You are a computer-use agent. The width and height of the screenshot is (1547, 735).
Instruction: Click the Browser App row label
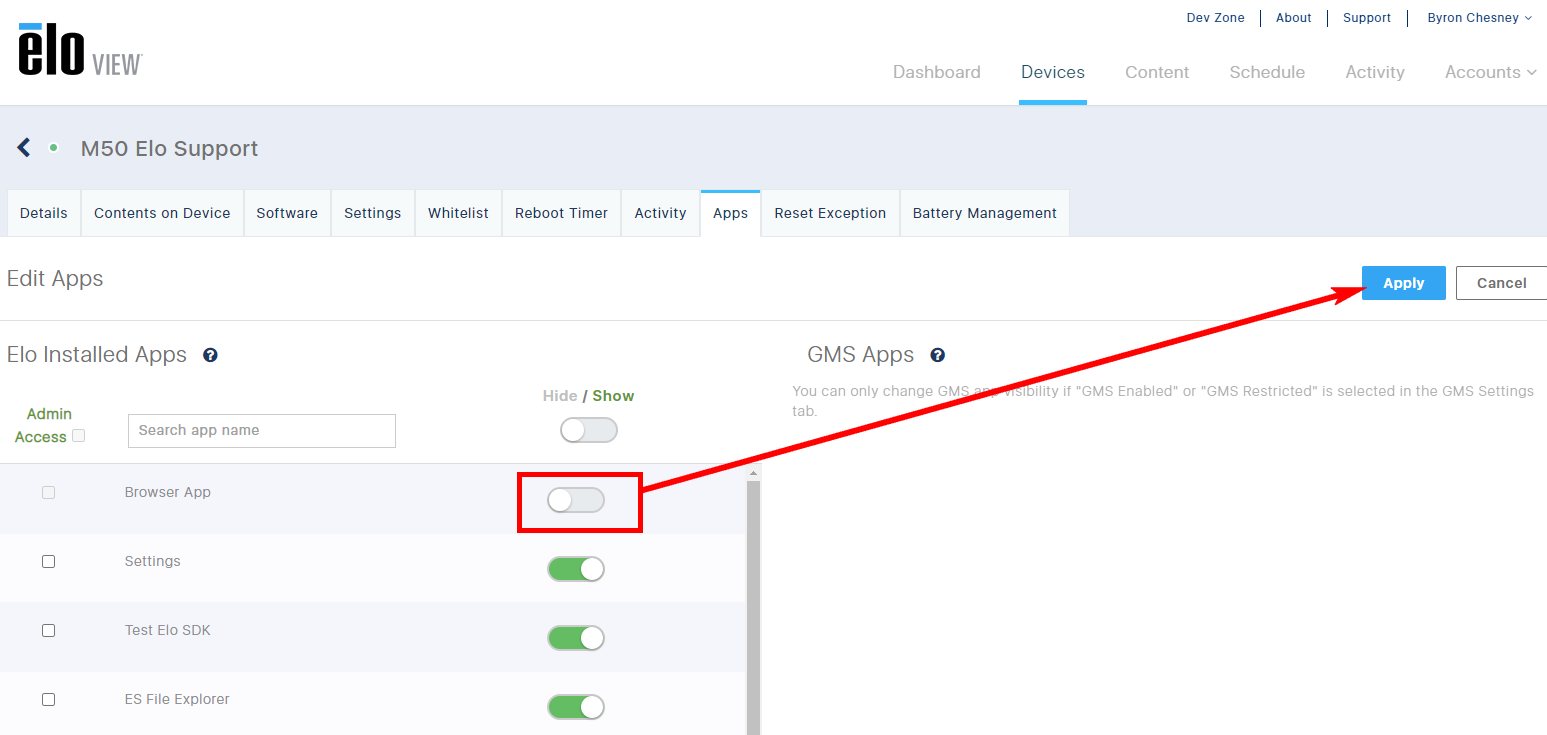click(168, 492)
